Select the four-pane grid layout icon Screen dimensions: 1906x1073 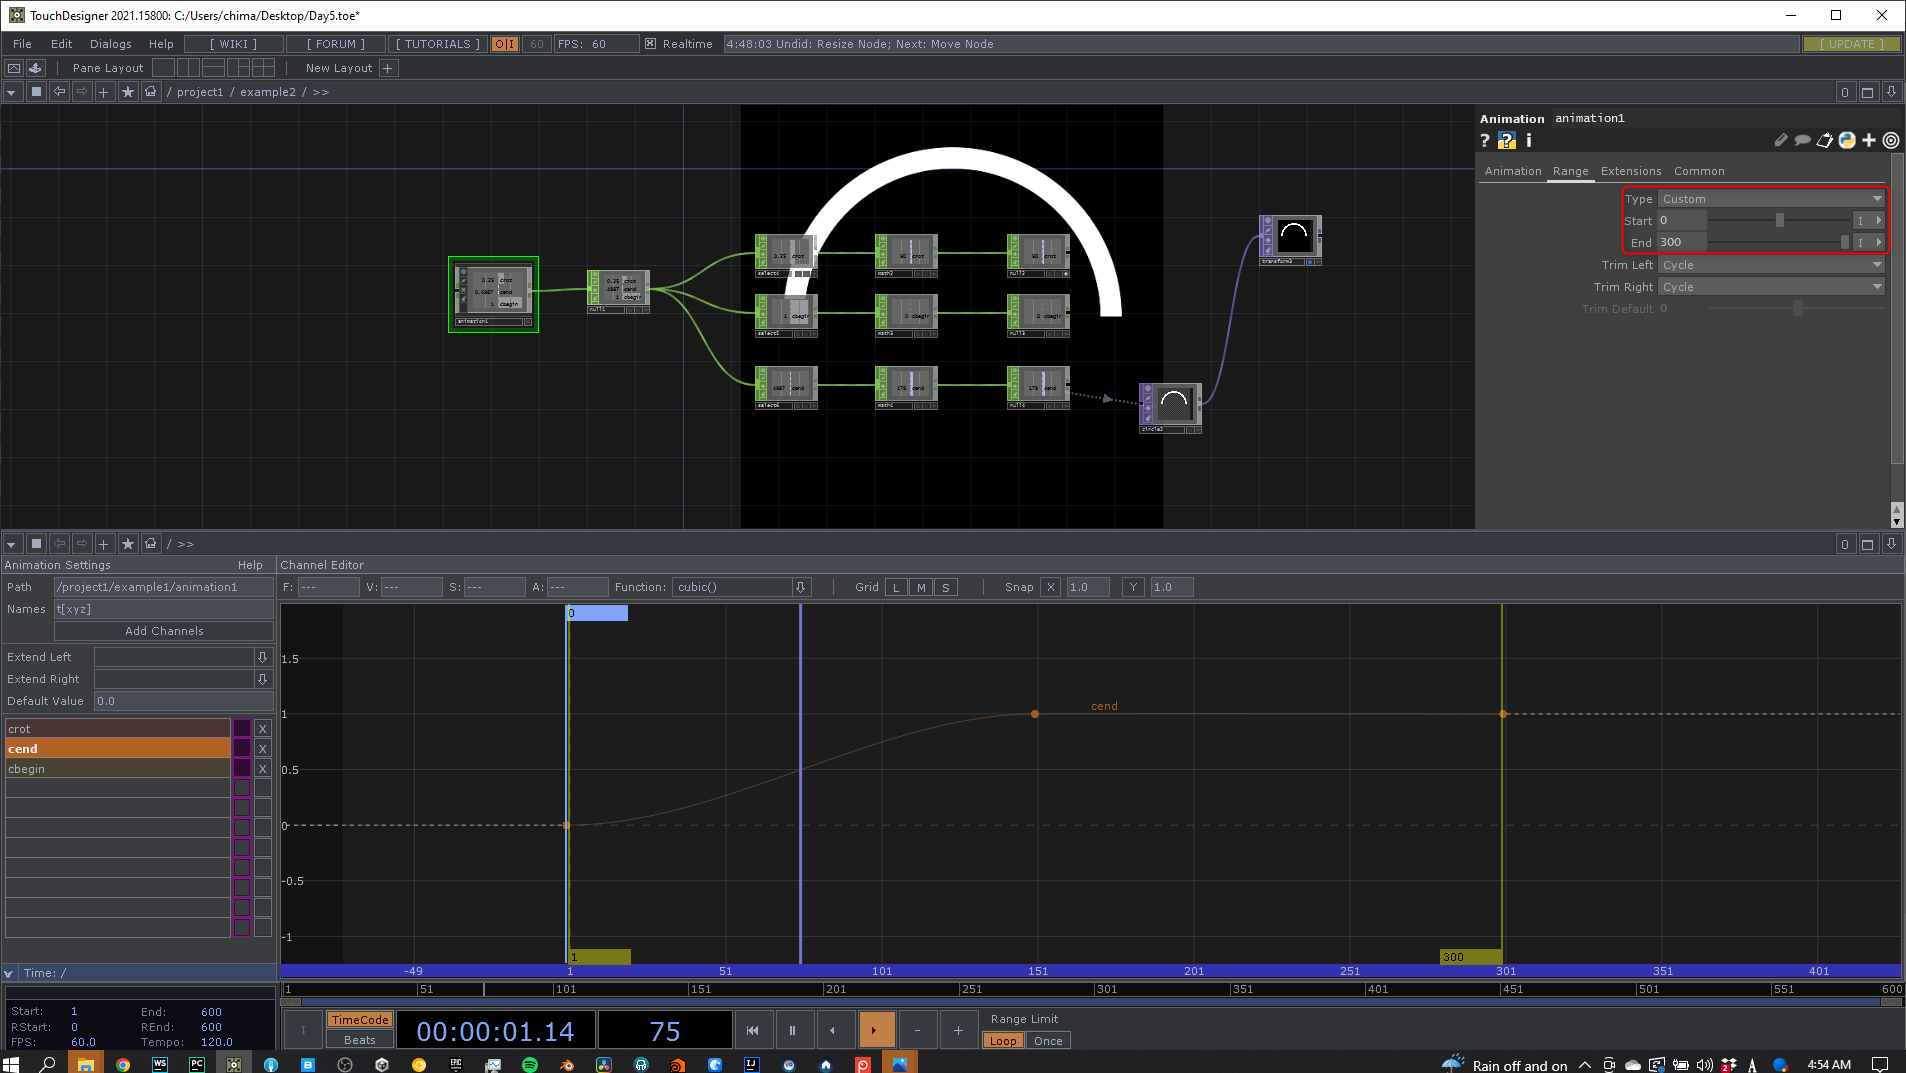[263, 68]
